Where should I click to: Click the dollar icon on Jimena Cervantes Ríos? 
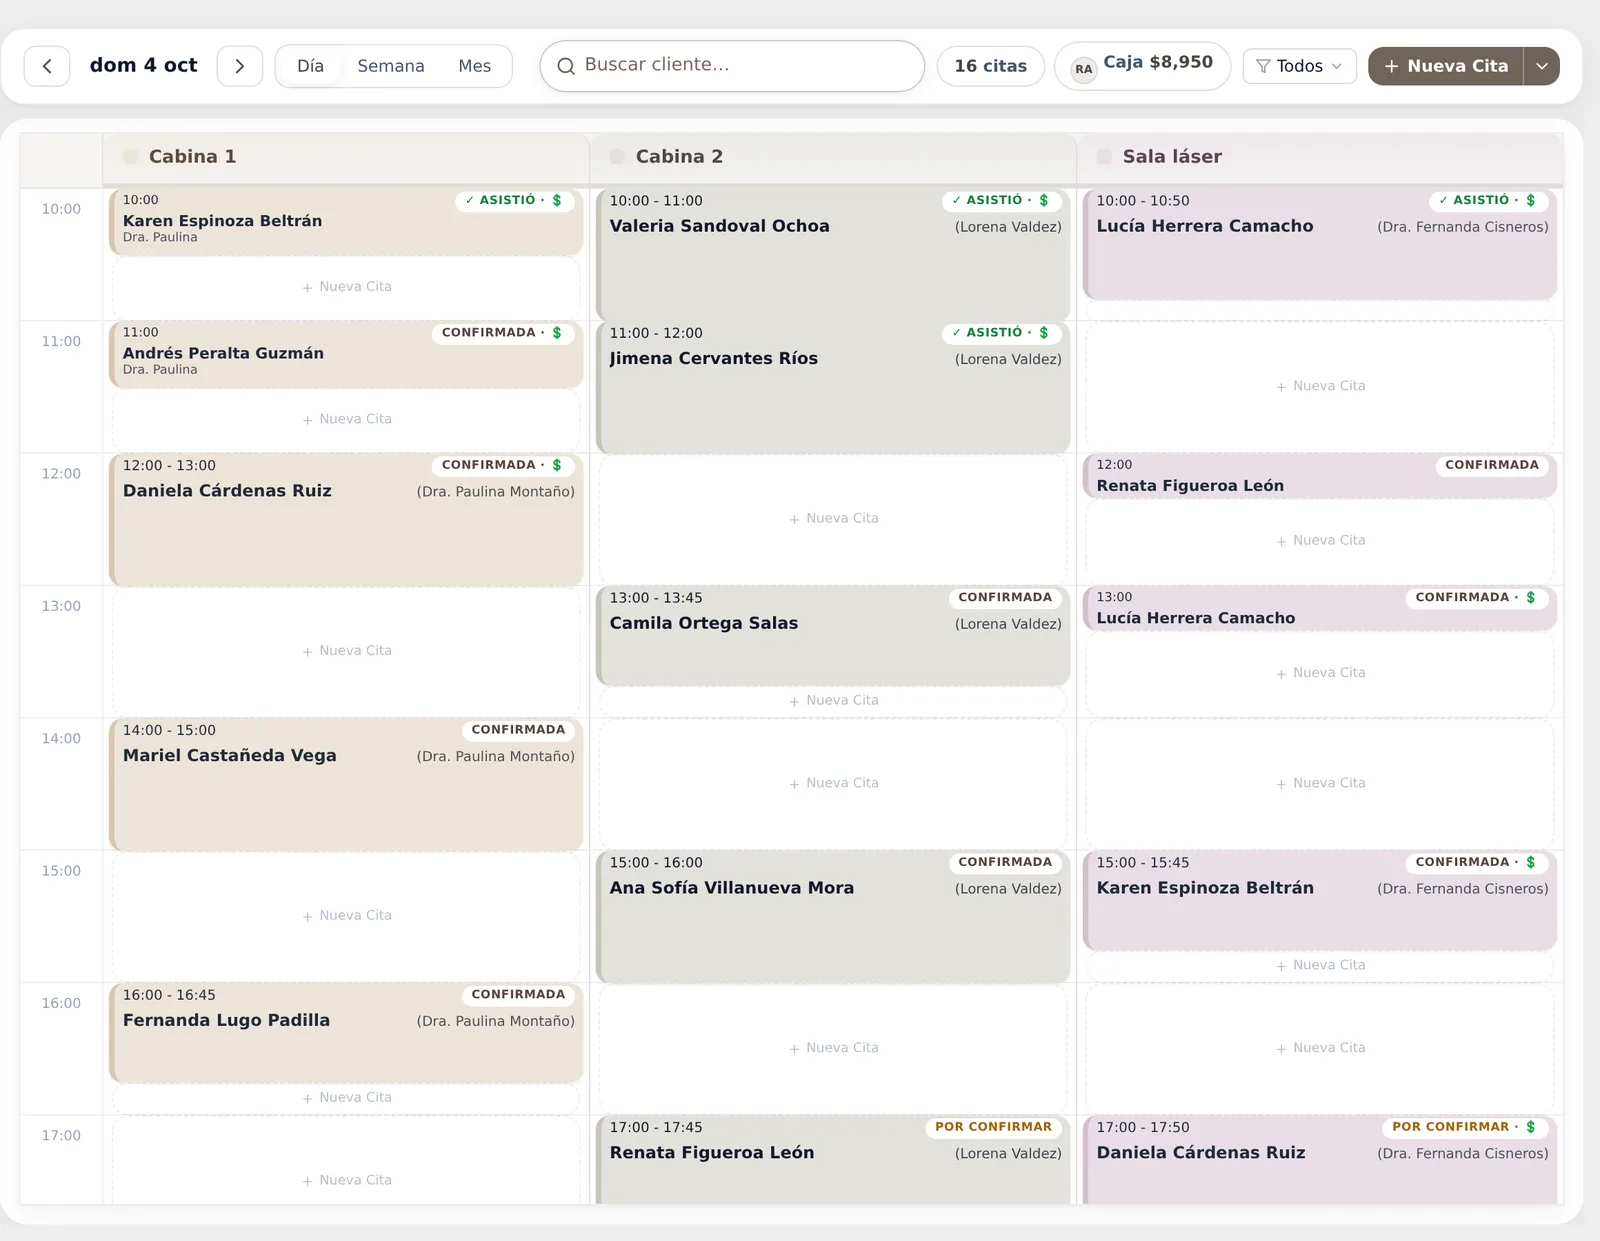point(1044,332)
